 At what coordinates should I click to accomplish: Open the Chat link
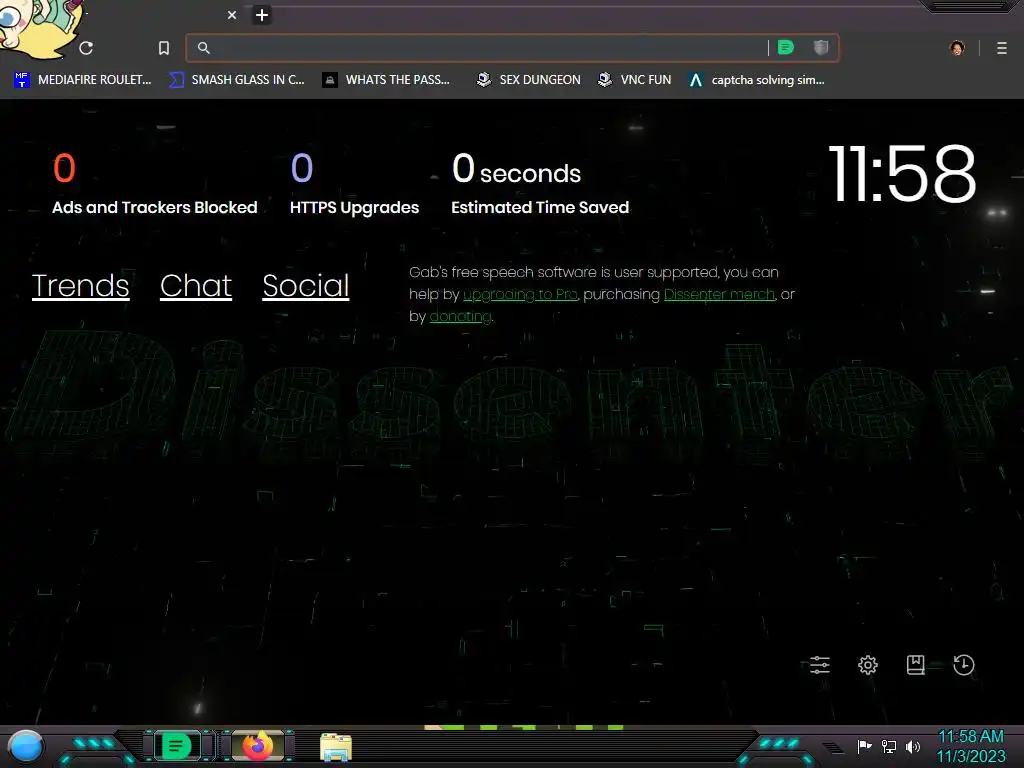[196, 285]
